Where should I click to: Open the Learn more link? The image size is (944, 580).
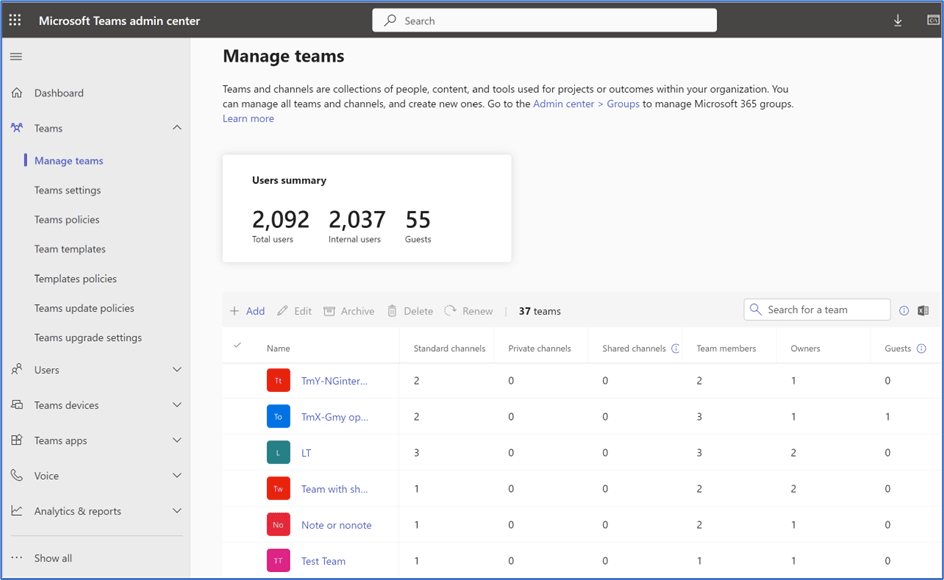click(247, 118)
